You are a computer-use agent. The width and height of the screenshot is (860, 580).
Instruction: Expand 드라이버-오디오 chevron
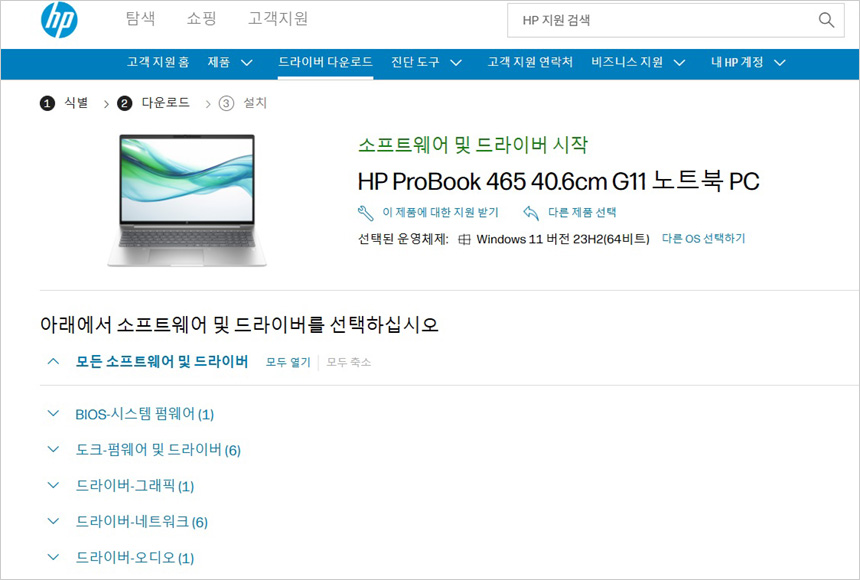53,557
